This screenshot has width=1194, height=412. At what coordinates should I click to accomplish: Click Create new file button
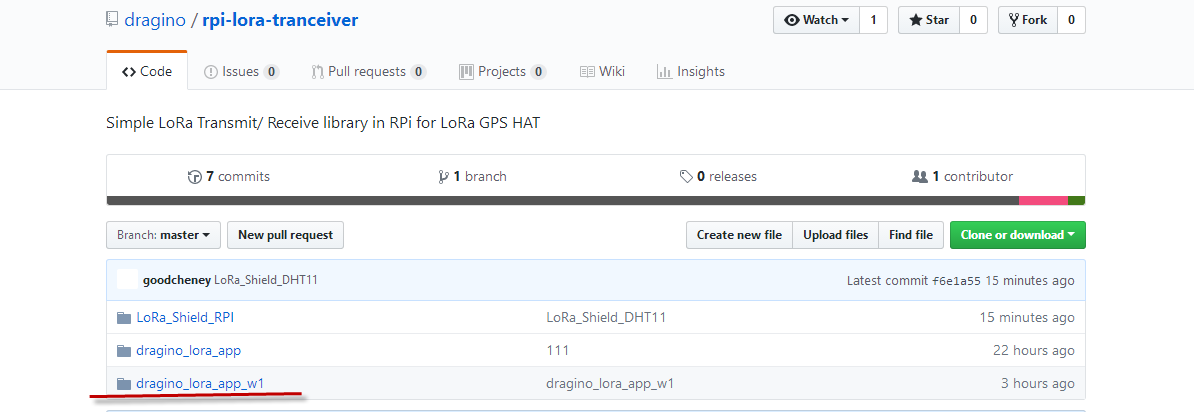tap(739, 235)
